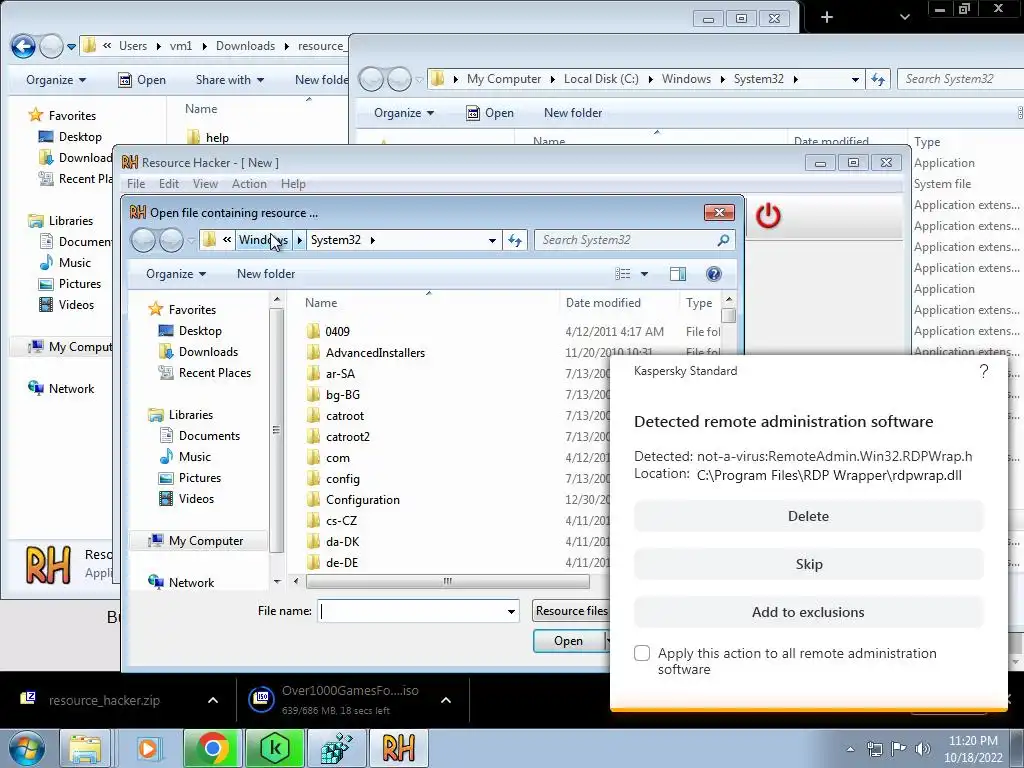
Task: Click New folder in System32 Explorer window
Action: coord(573,113)
